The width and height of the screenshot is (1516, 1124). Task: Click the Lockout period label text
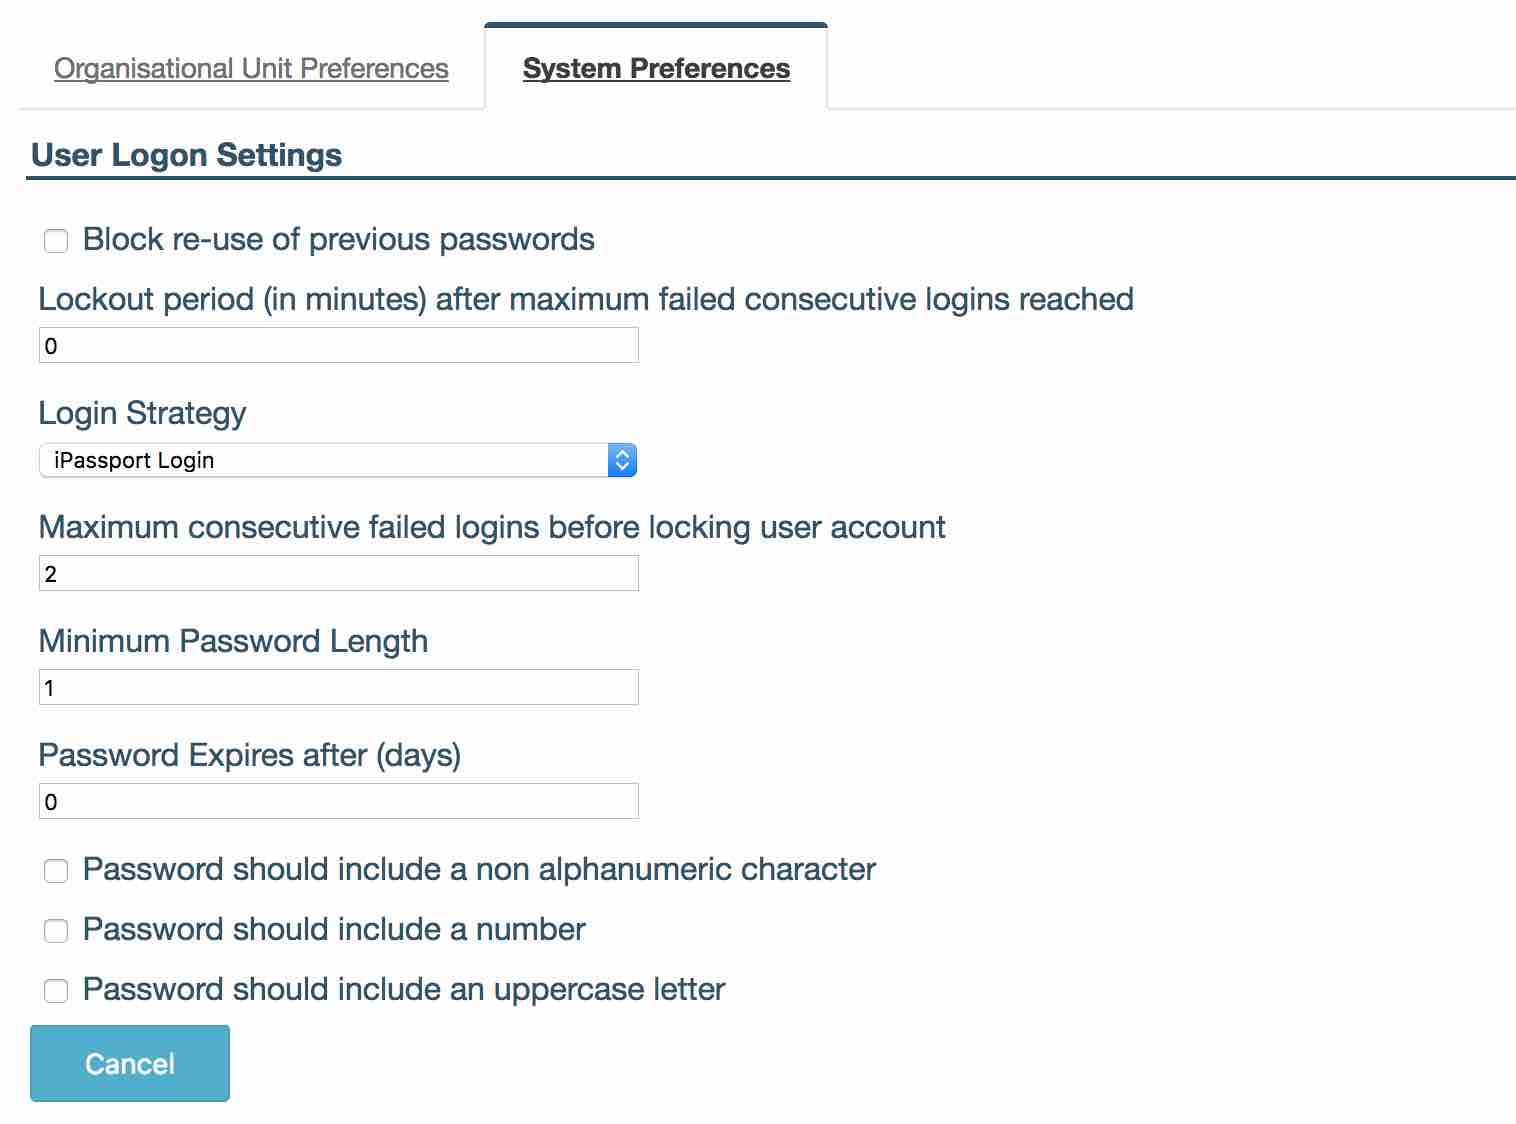585,299
